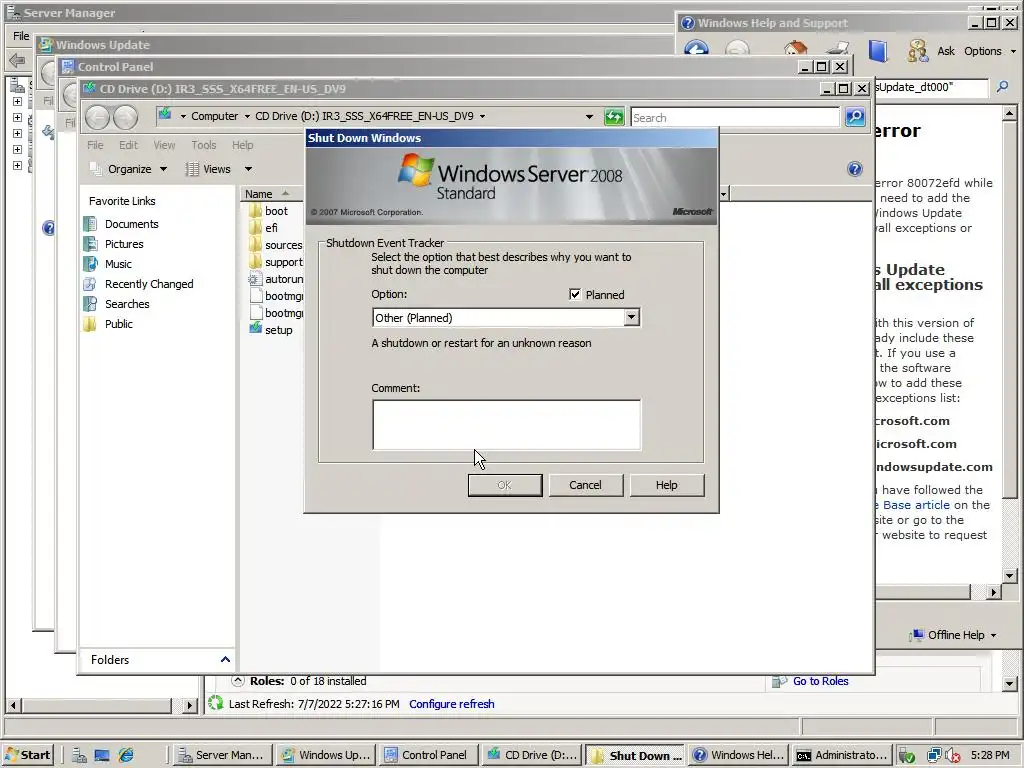Toggle the Planned checkbox
This screenshot has height=768, width=1024.
(x=575, y=295)
